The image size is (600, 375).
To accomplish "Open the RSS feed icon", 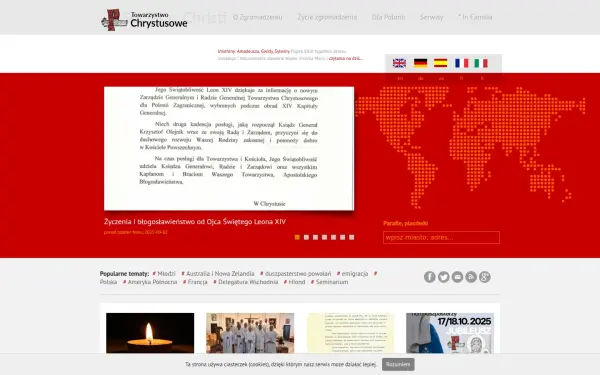I will coord(471,277).
